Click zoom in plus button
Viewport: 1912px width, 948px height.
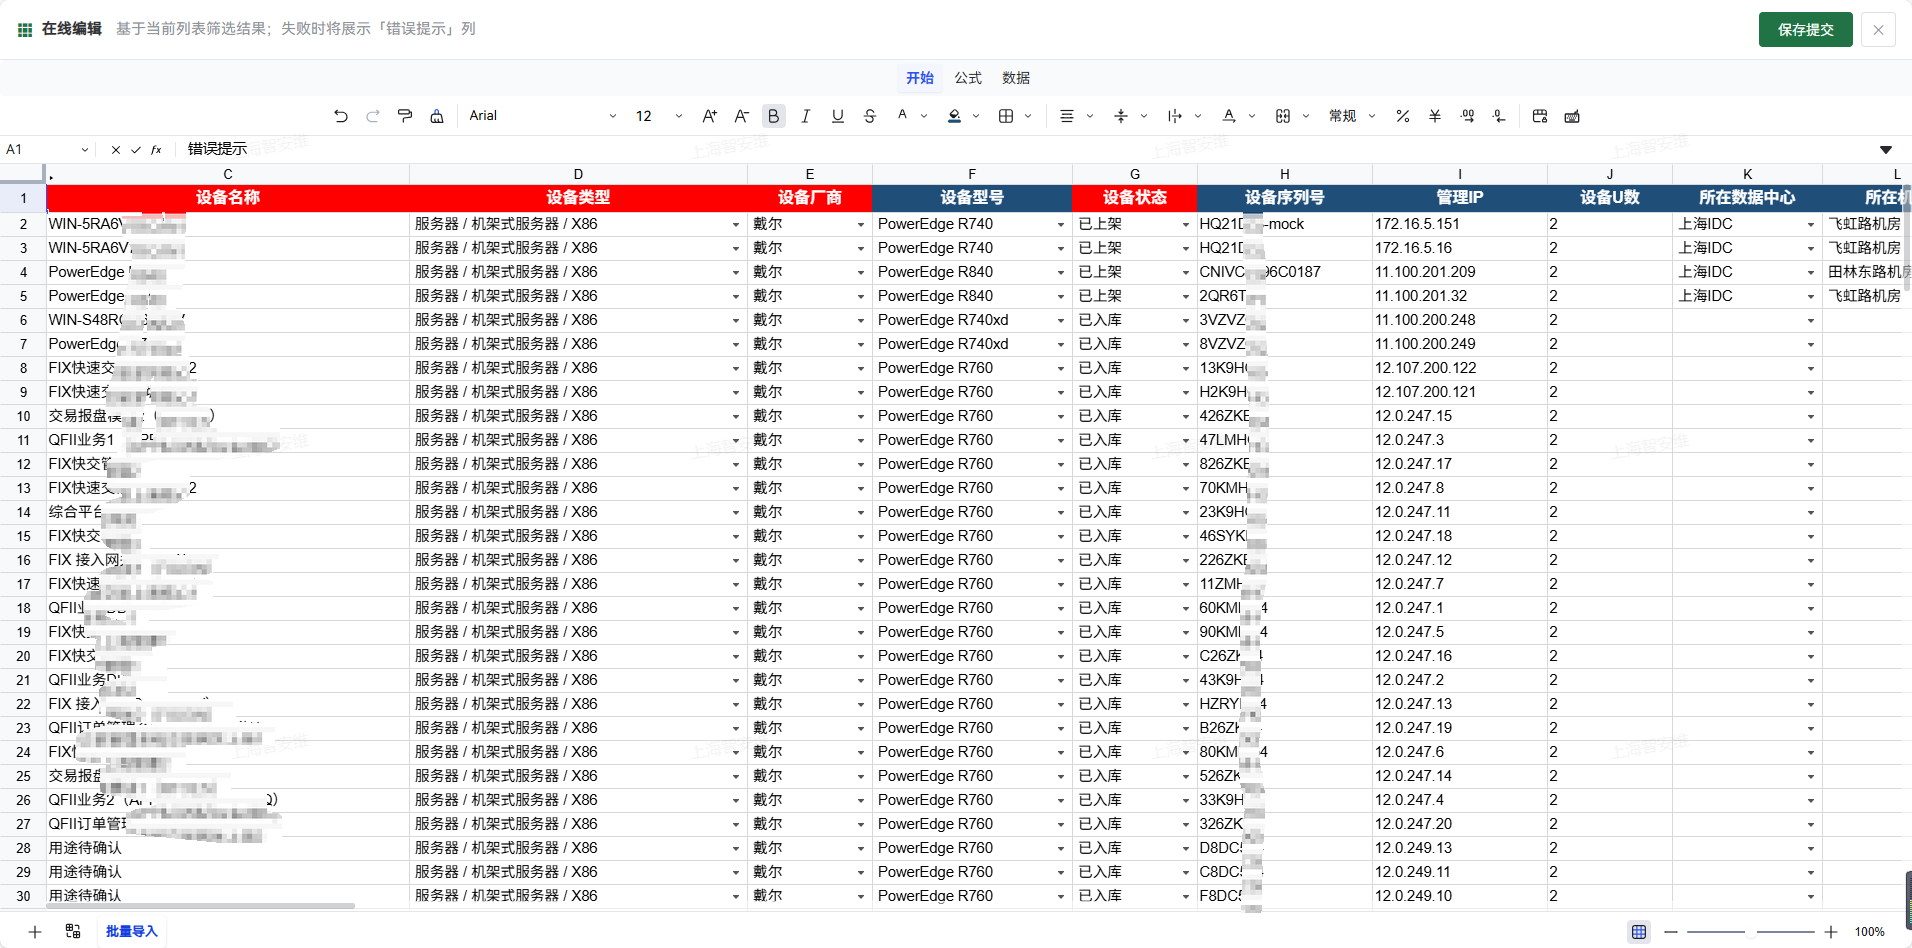[1831, 932]
